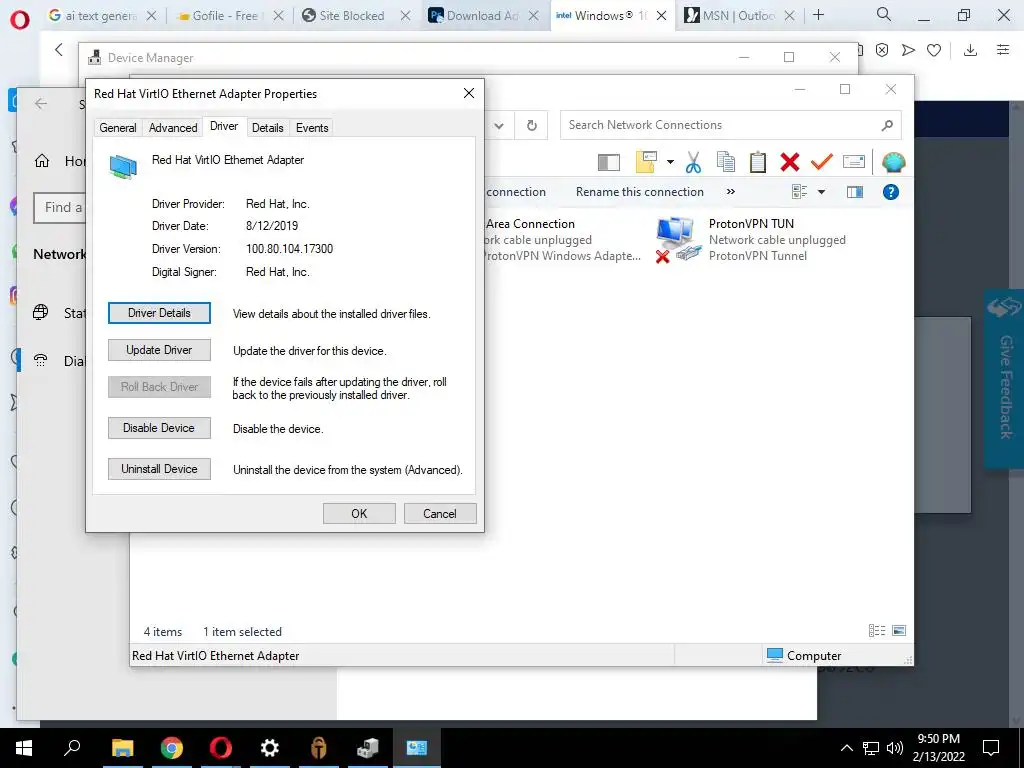Image resolution: width=1024 pixels, height=768 pixels.
Task: Click the red X Delete icon
Action: 790,162
